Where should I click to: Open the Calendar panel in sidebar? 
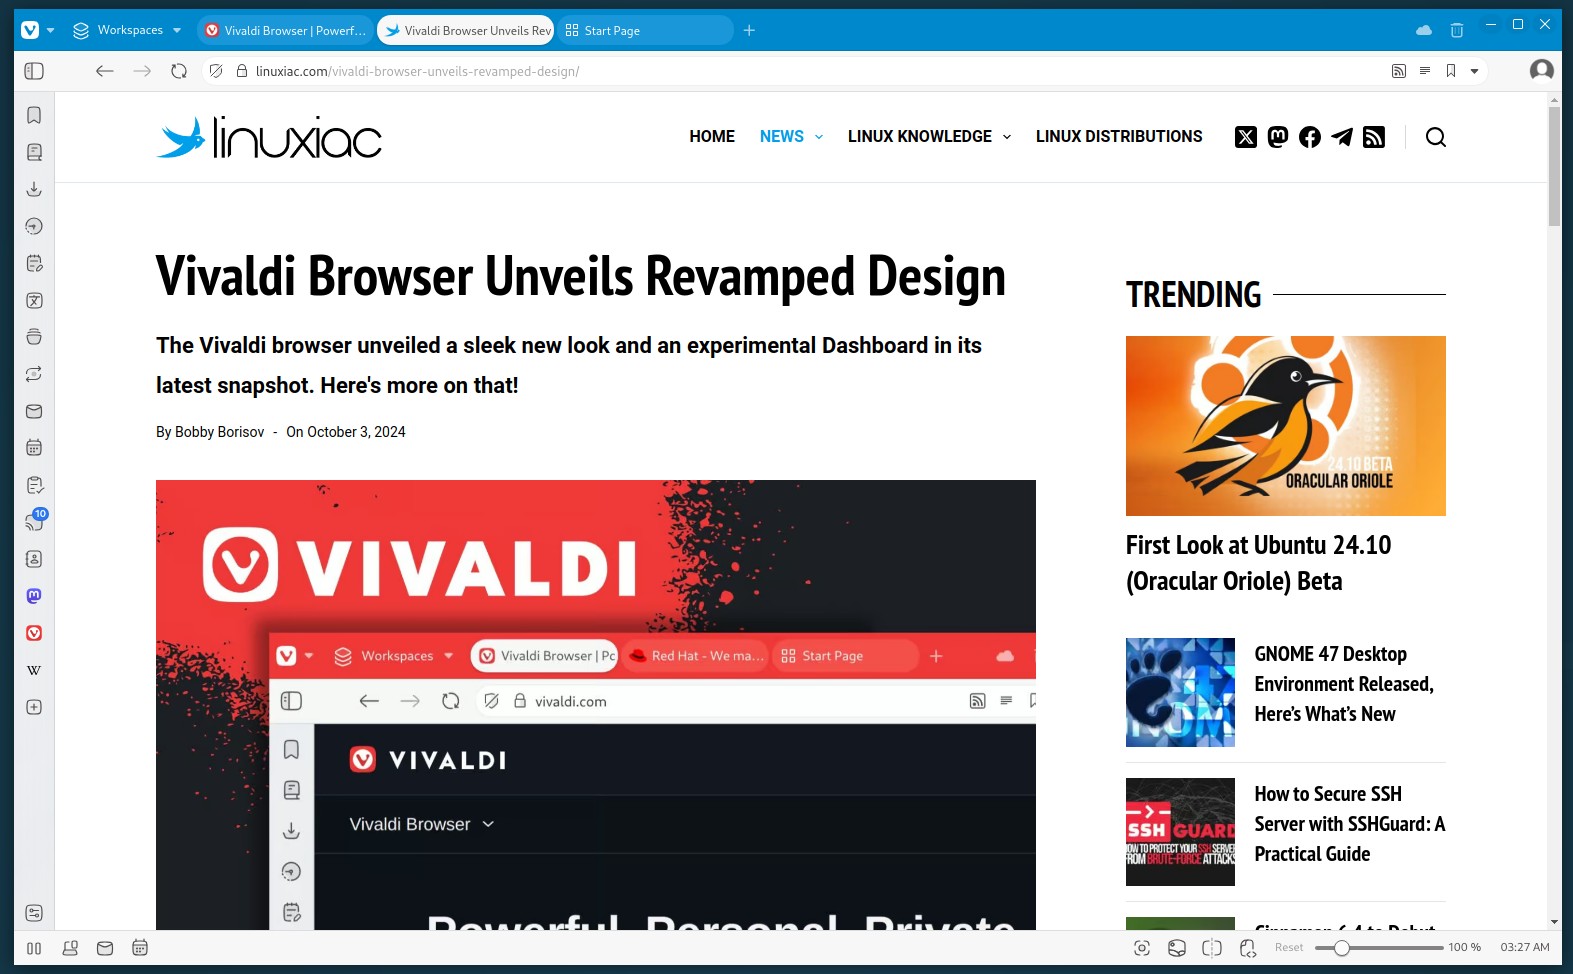(x=34, y=448)
